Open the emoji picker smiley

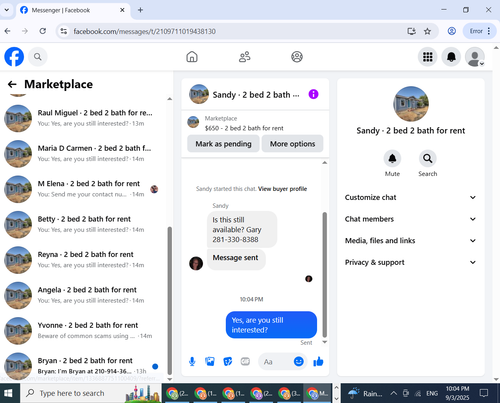299,361
